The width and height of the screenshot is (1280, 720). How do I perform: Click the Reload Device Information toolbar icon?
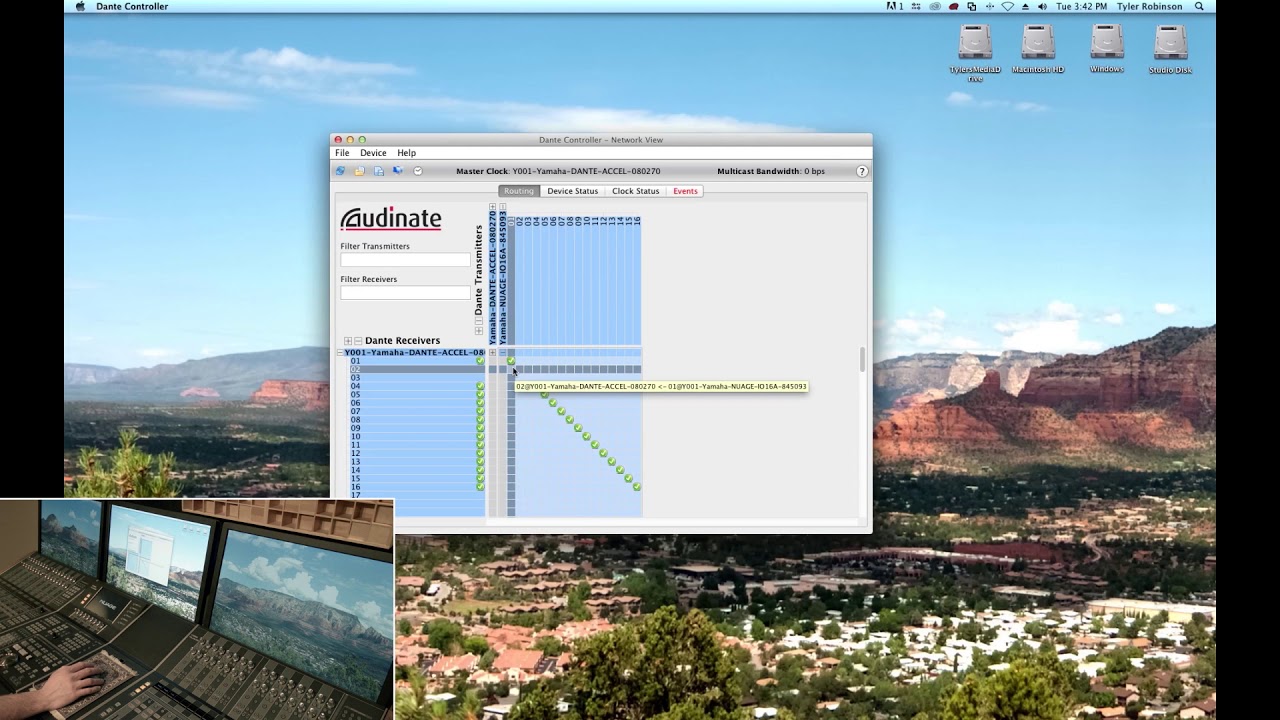(340, 171)
